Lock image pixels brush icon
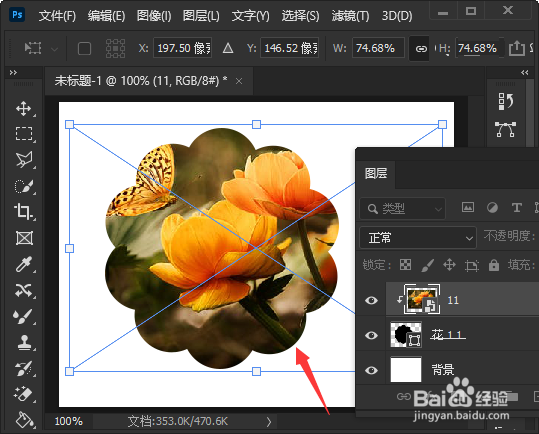Screen dimensions: 539x434 click(427, 265)
